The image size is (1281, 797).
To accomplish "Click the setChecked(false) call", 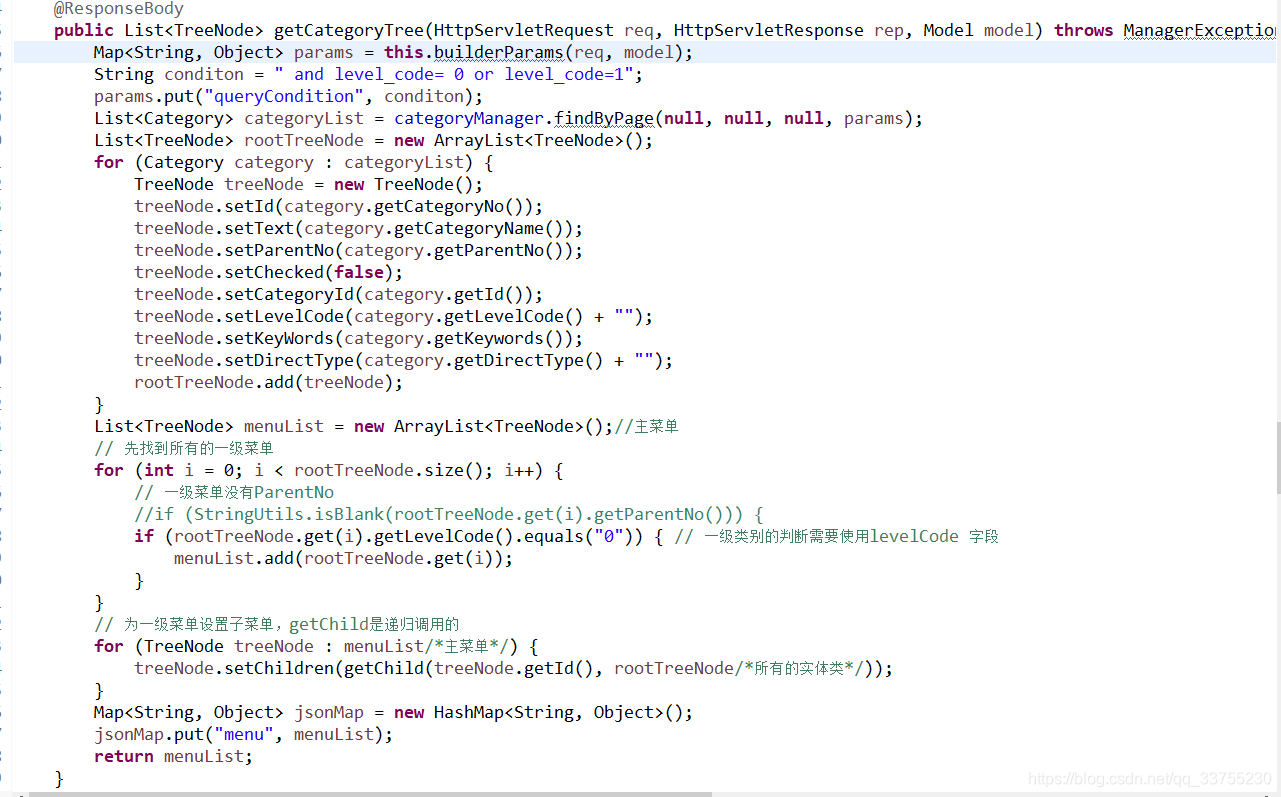I will (x=309, y=272).
